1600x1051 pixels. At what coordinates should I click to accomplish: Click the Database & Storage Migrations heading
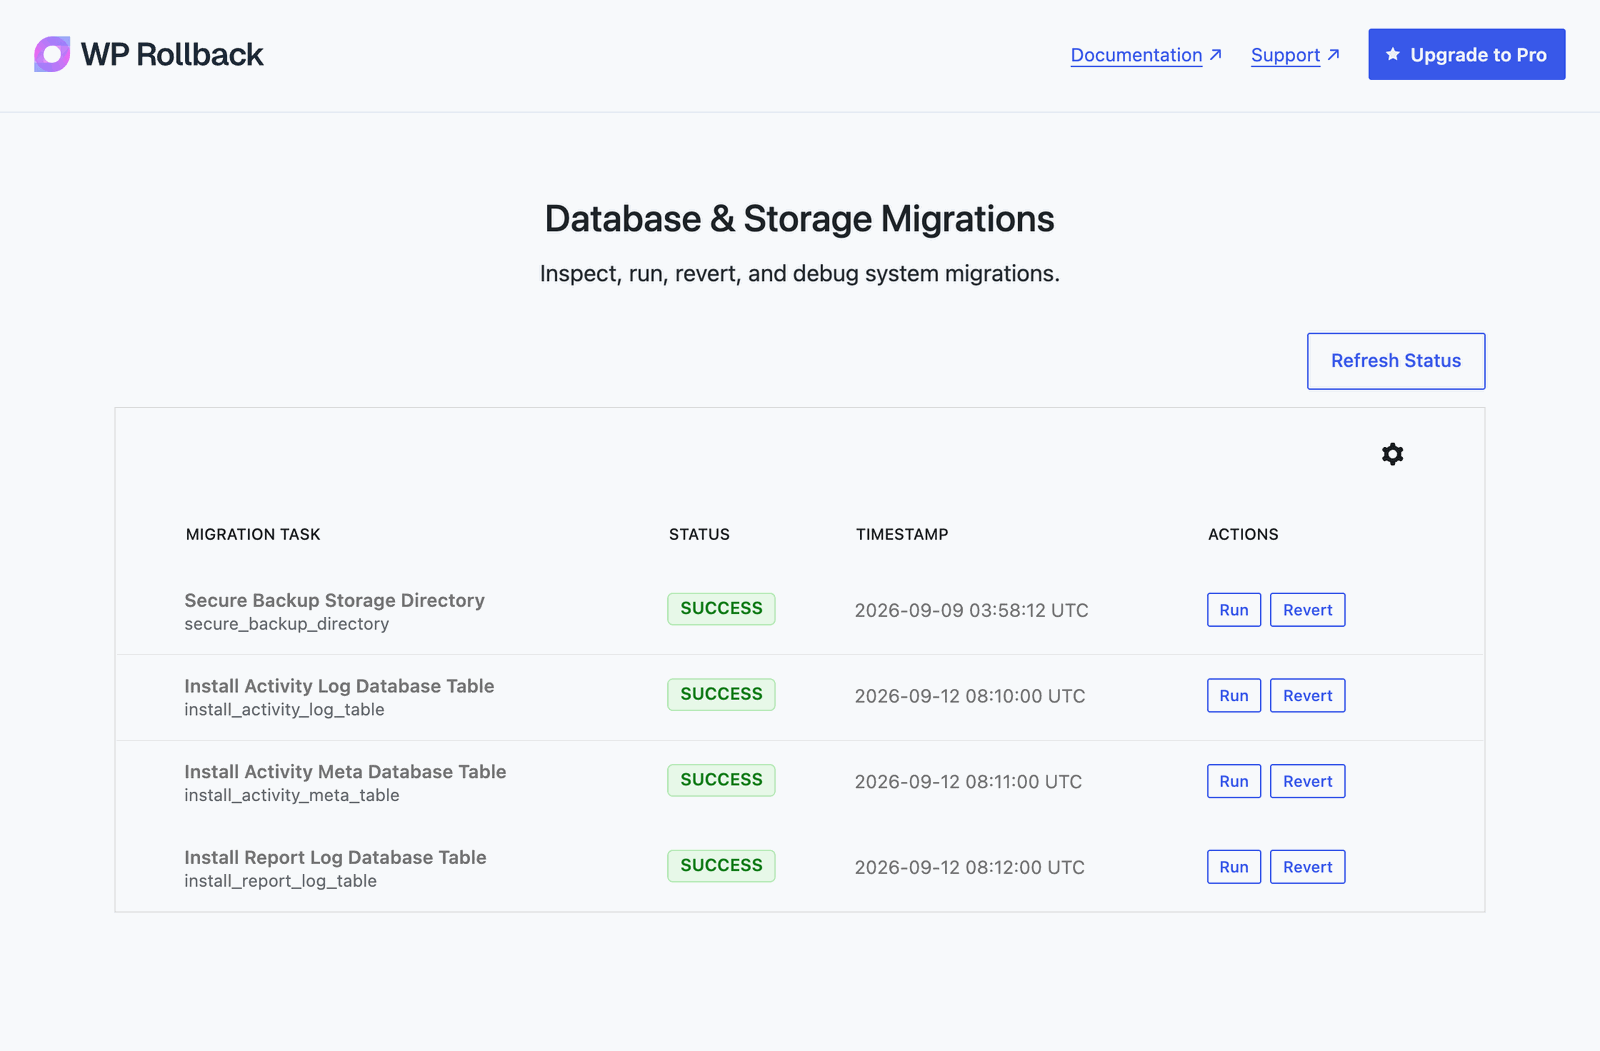pyautogui.click(x=799, y=219)
